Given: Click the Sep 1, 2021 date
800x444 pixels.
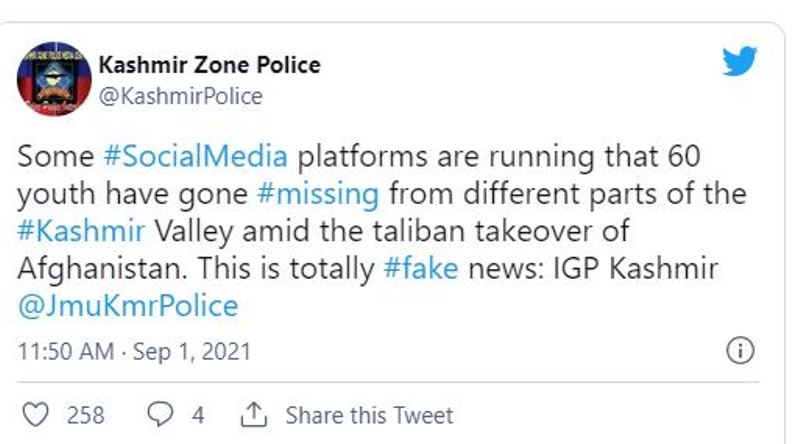Looking at the screenshot, I should coord(196,352).
